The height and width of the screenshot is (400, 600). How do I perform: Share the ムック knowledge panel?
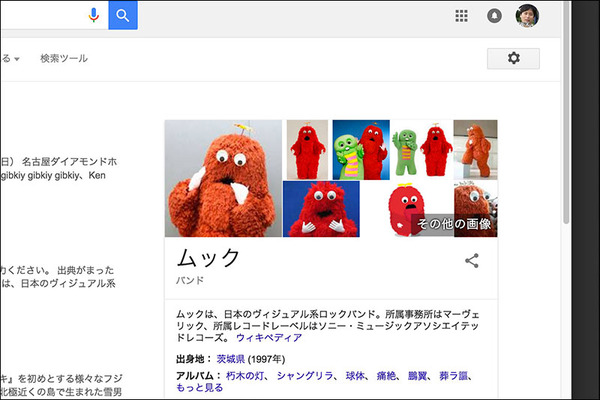472,261
